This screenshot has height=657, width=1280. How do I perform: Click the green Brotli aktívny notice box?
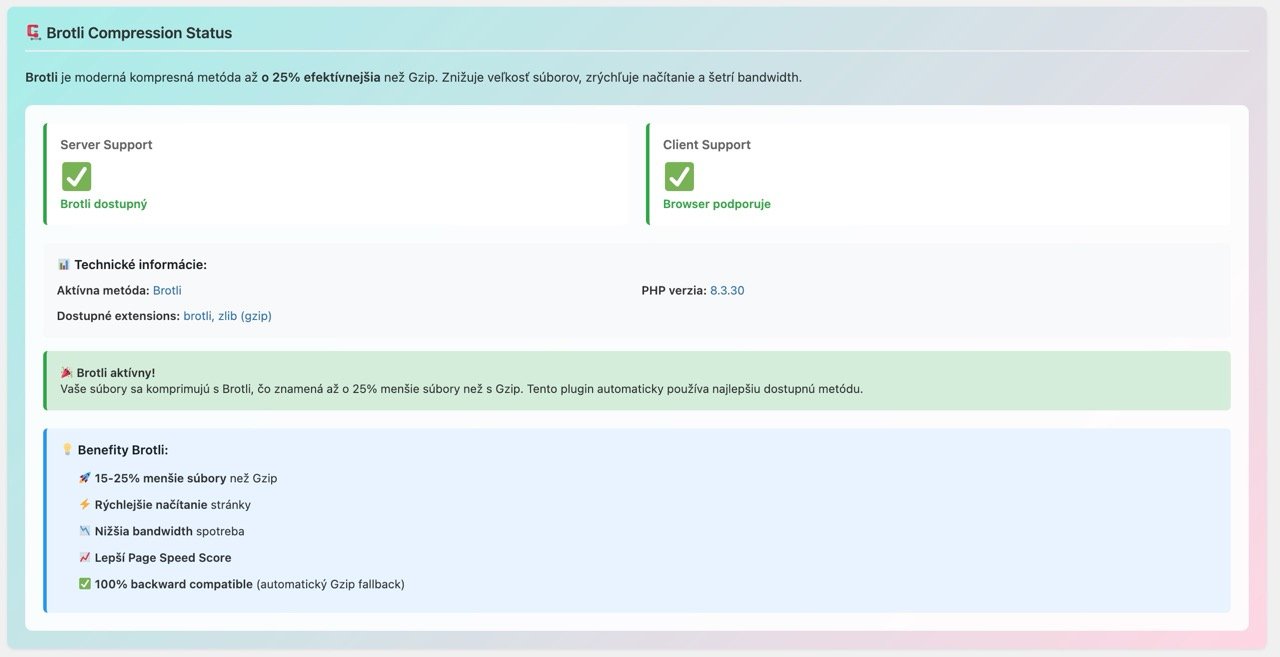click(637, 380)
